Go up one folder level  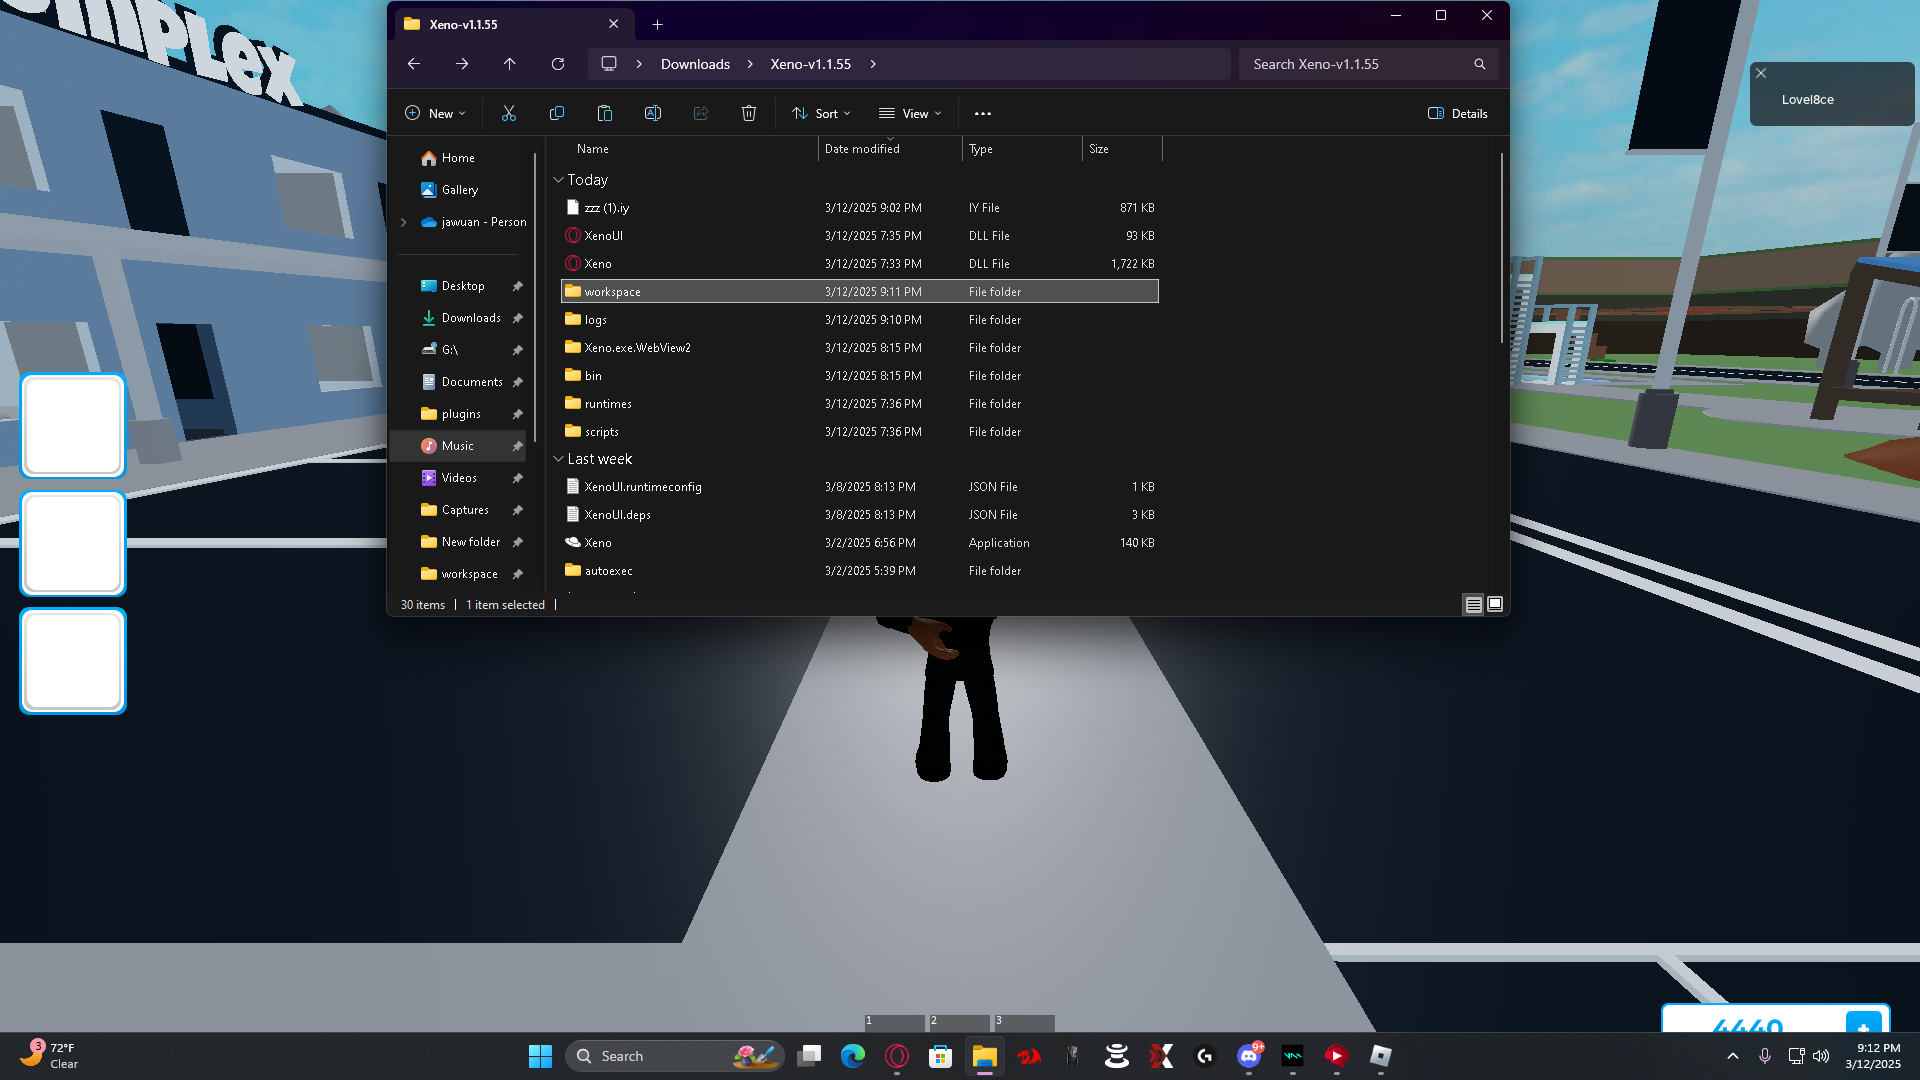click(x=510, y=64)
